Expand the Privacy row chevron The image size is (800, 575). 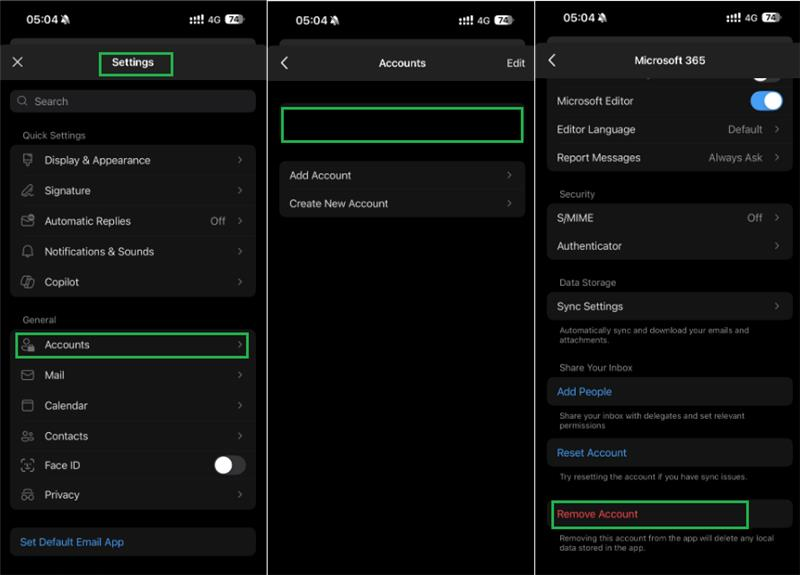coord(240,494)
